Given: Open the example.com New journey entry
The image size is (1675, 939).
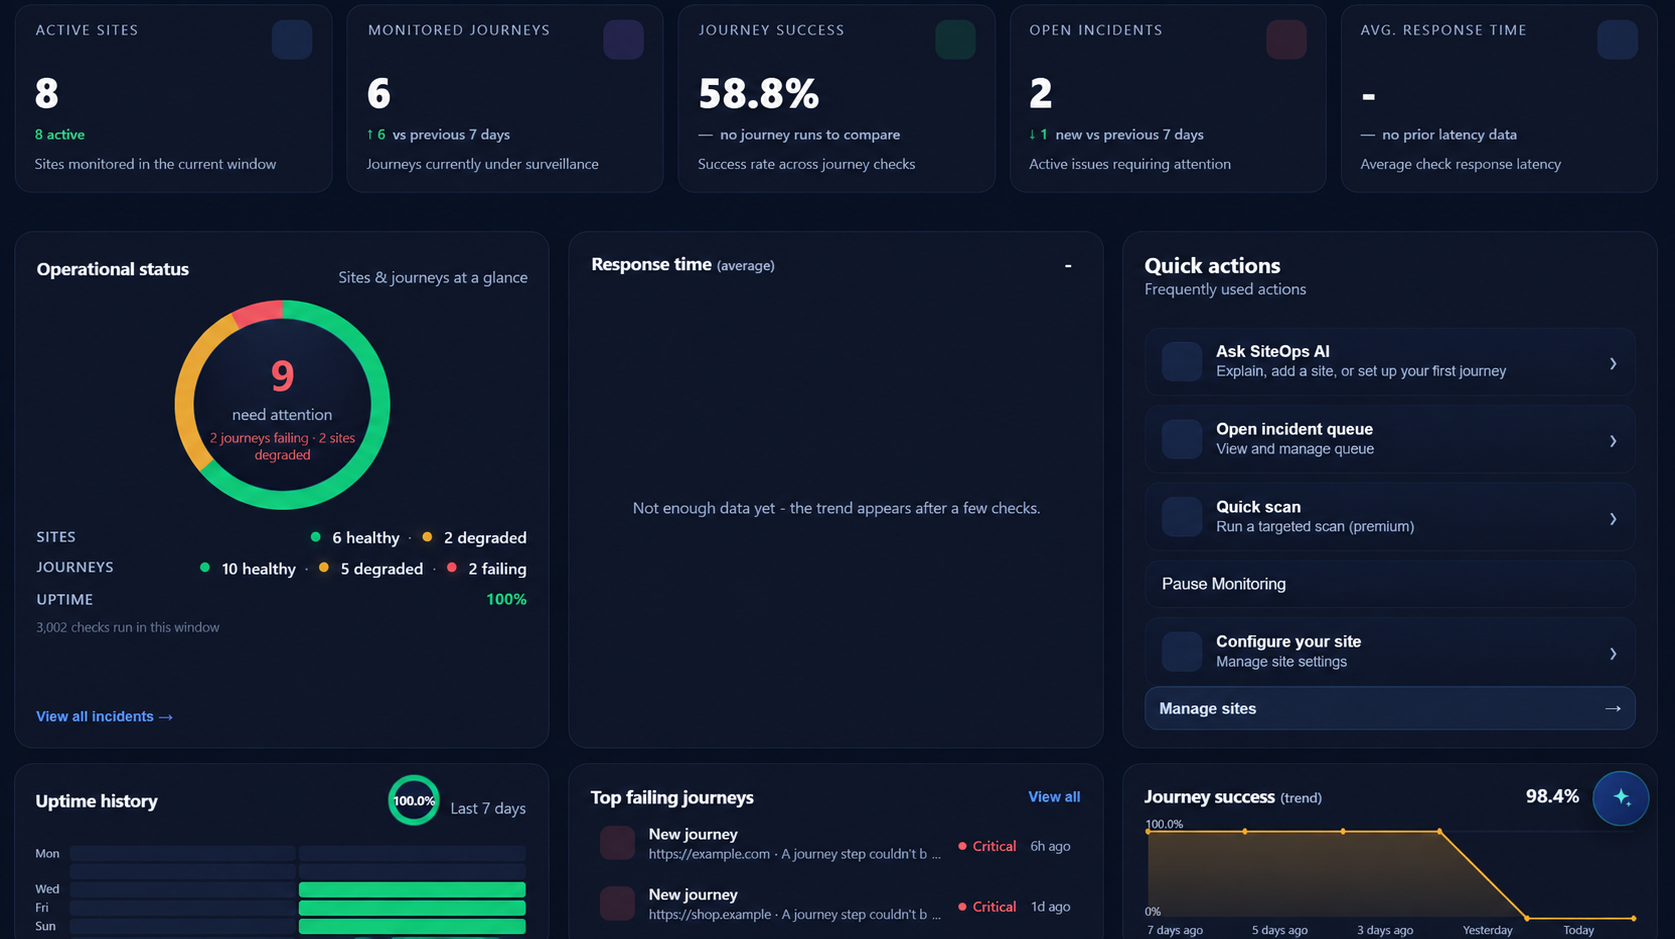Looking at the screenshot, I should [835, 844].
